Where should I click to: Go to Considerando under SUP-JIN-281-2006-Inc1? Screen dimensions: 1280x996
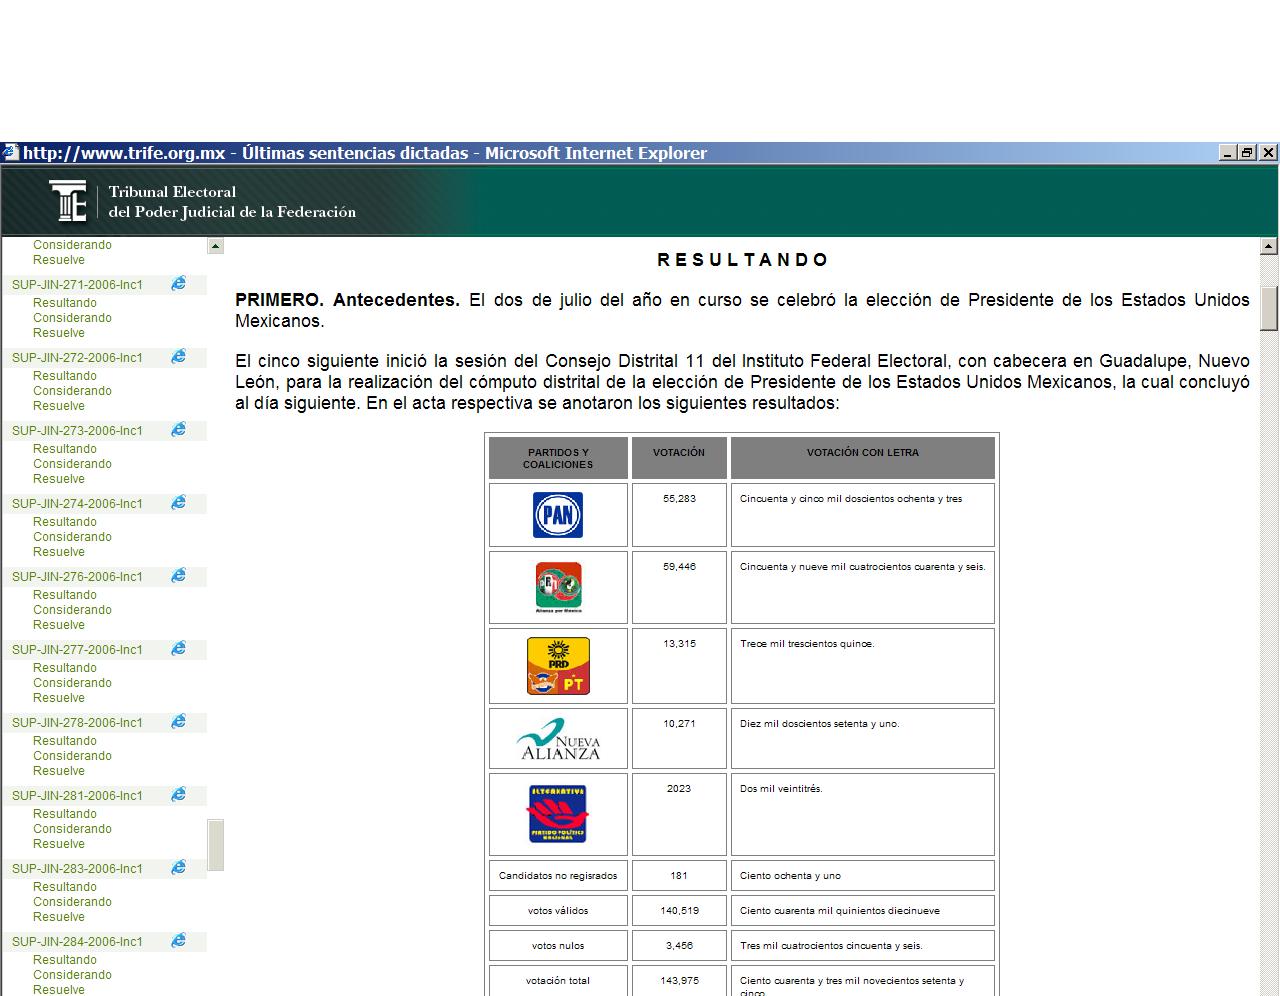[x=72, y=829]
